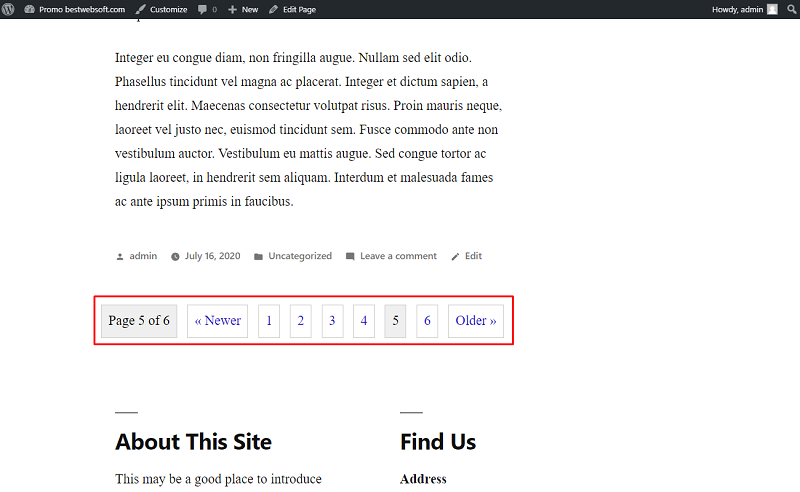This screenshot has height=492, width=800.
Task: Go to « Newer pagination page
Action: coord(217,321)
